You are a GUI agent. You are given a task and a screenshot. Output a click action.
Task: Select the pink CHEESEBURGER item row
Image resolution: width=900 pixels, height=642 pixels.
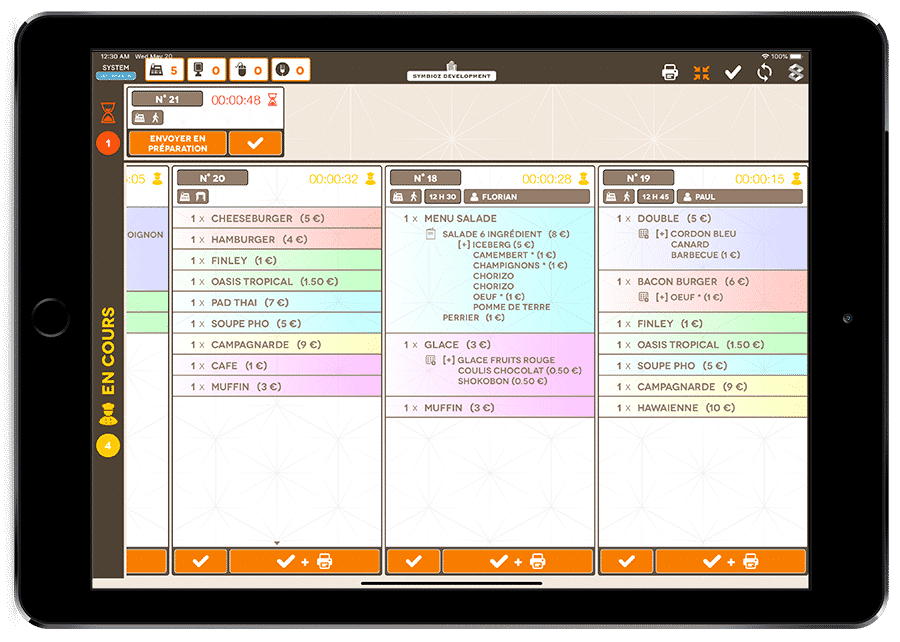[x=277, y=218]
